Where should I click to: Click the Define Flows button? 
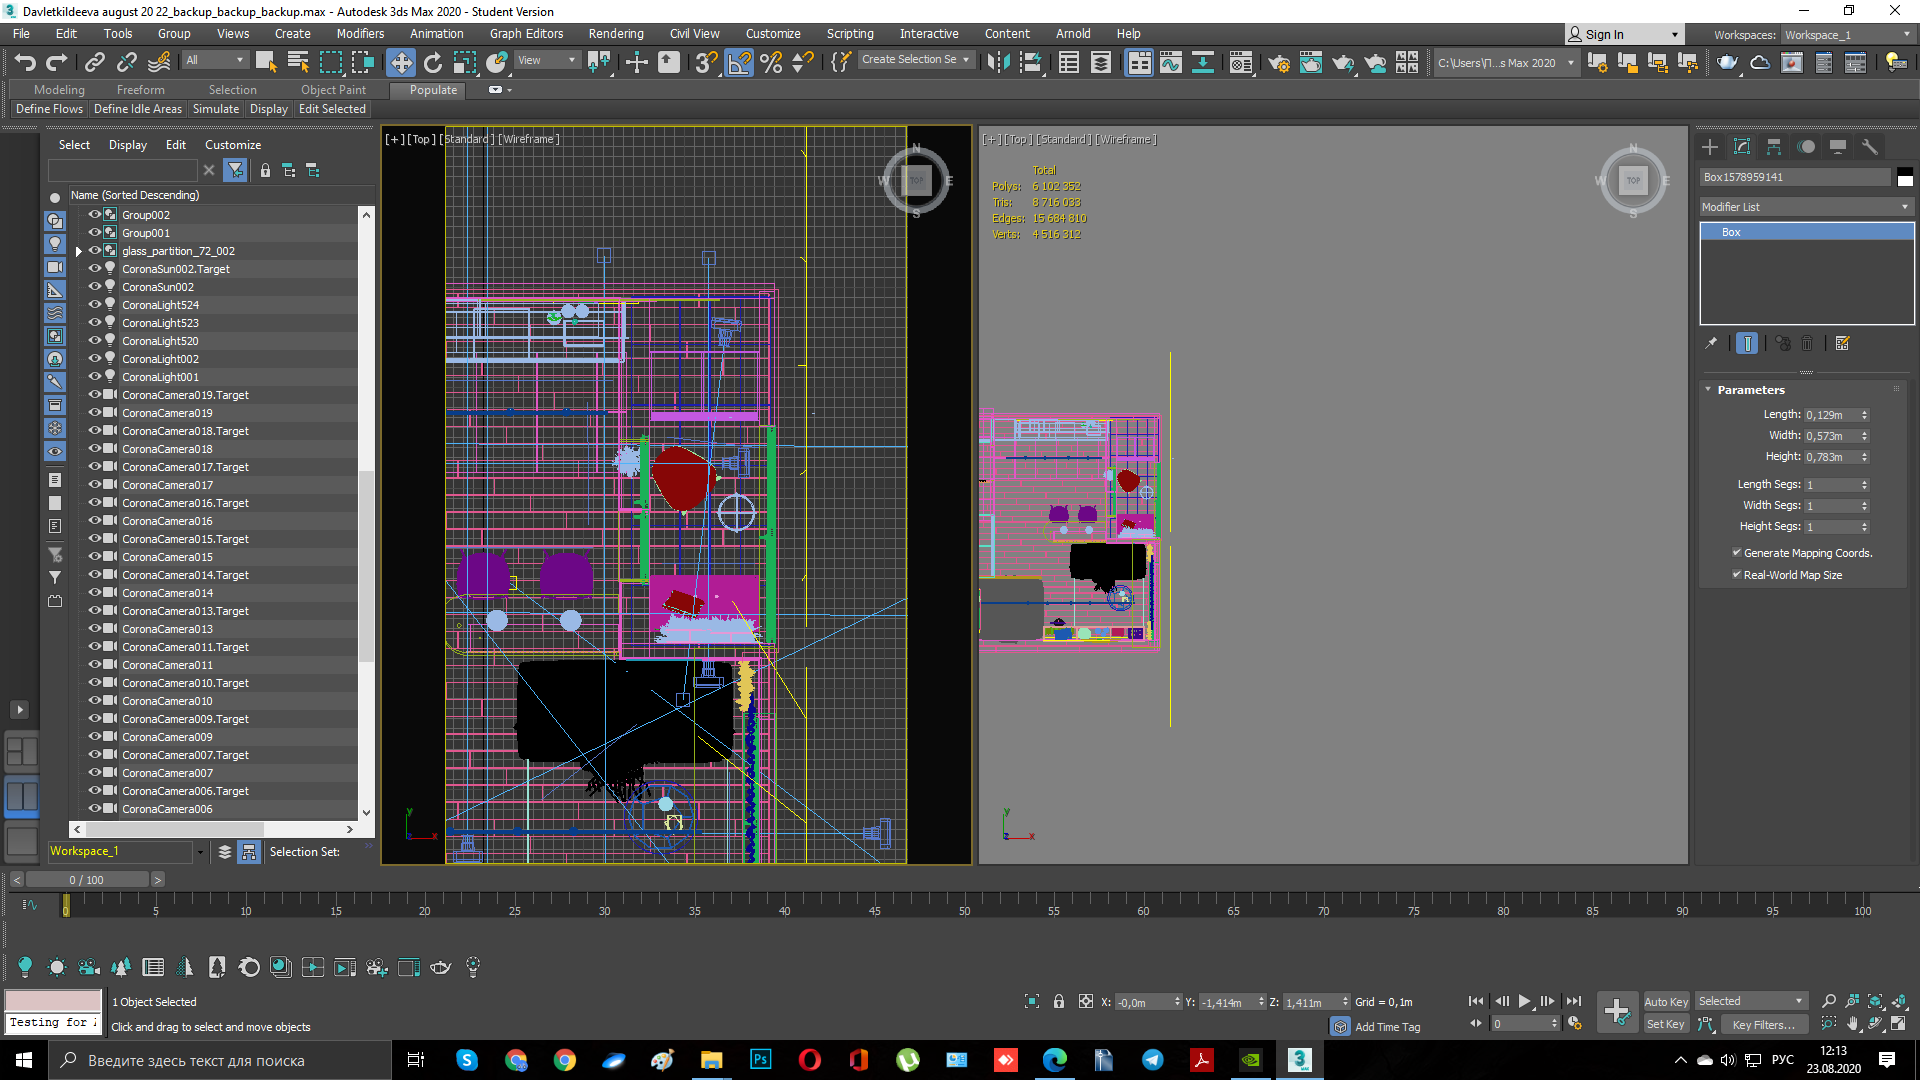point(49,109)
